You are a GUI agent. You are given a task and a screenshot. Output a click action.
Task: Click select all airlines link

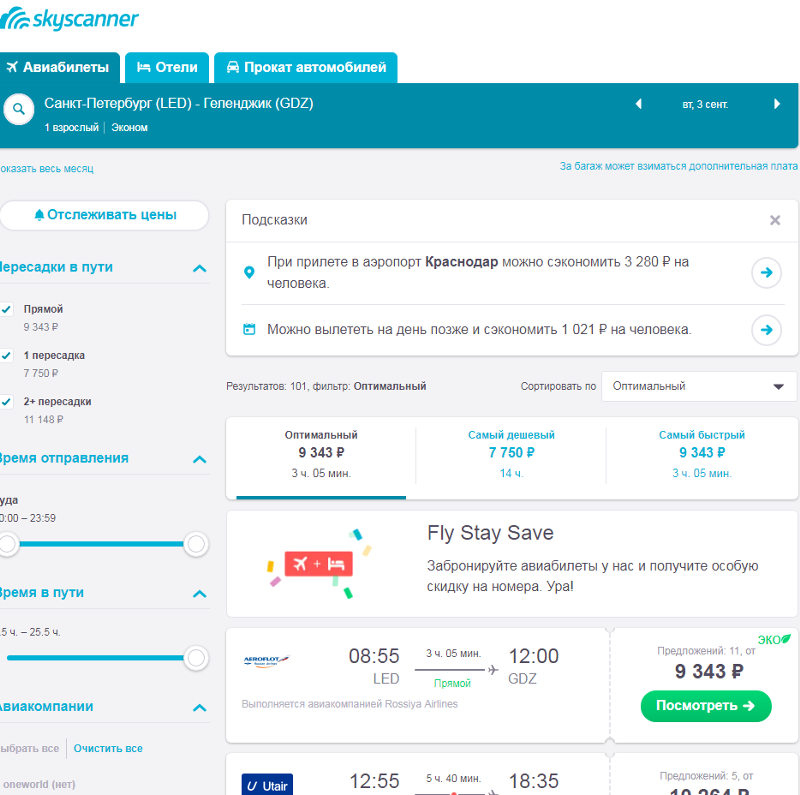point(30,748)
